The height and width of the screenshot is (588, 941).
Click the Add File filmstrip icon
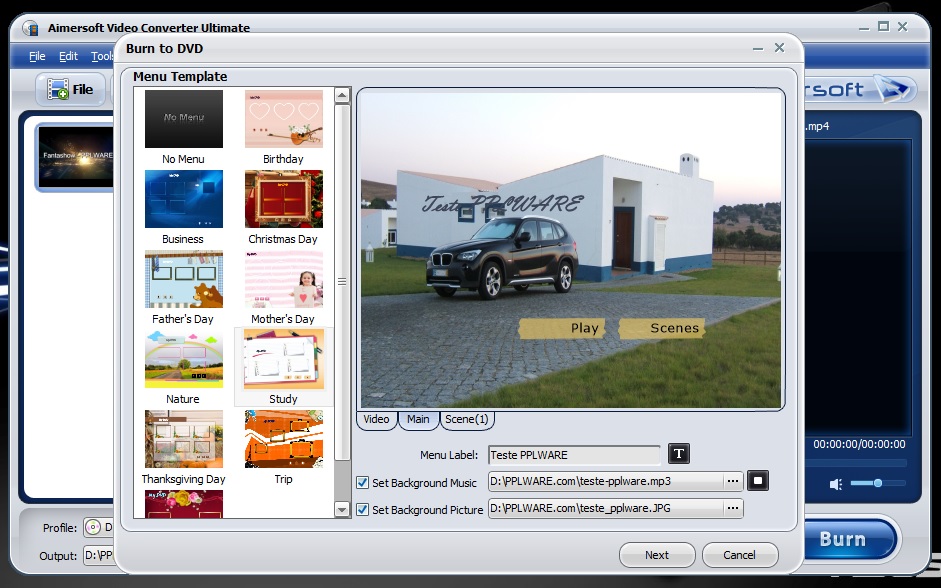click(x=58, y=89)
